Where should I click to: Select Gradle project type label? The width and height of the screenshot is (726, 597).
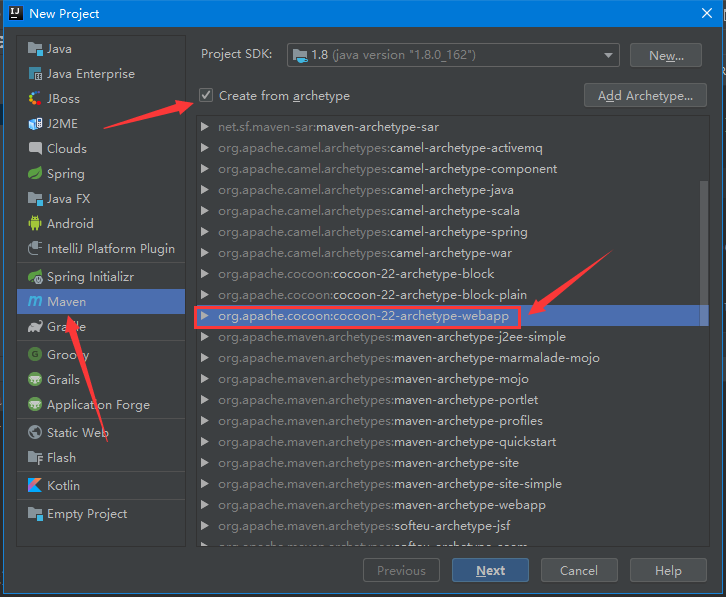(x=67, y=327)
